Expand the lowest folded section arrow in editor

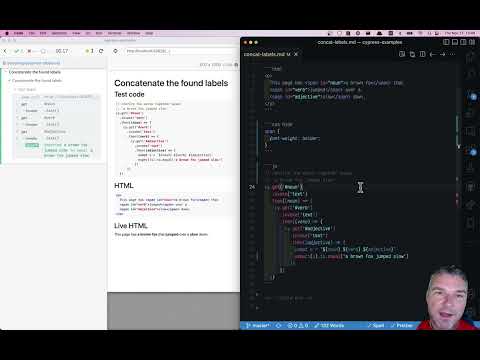(257, 308)
